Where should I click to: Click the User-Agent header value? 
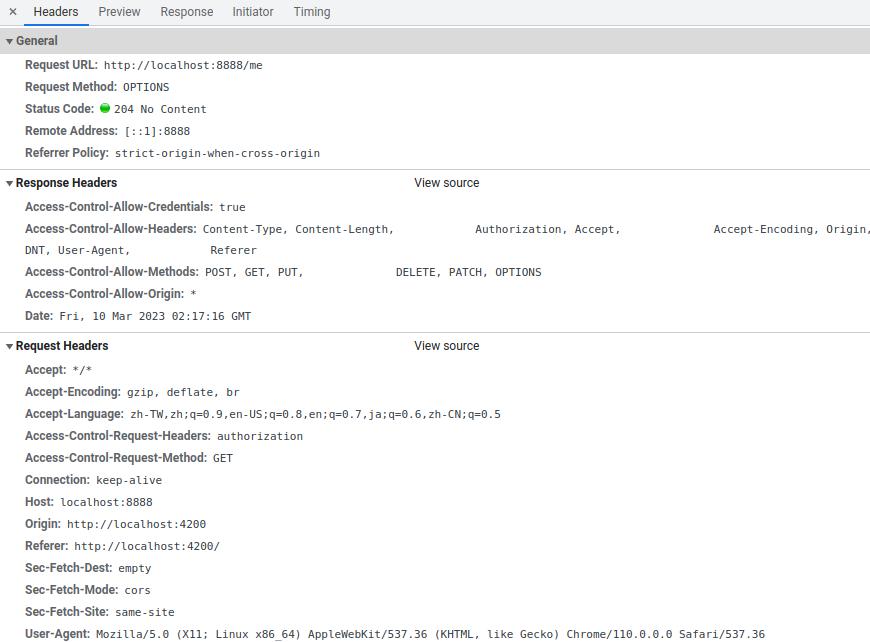430,634
